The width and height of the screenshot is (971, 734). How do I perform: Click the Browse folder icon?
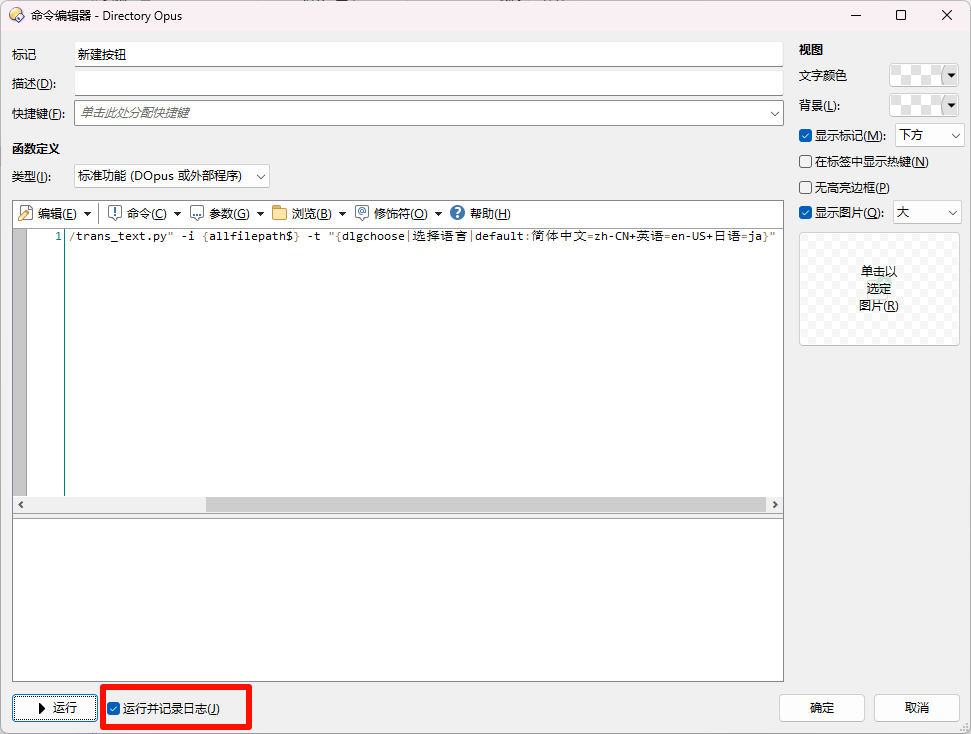click(x=280, y=213)
